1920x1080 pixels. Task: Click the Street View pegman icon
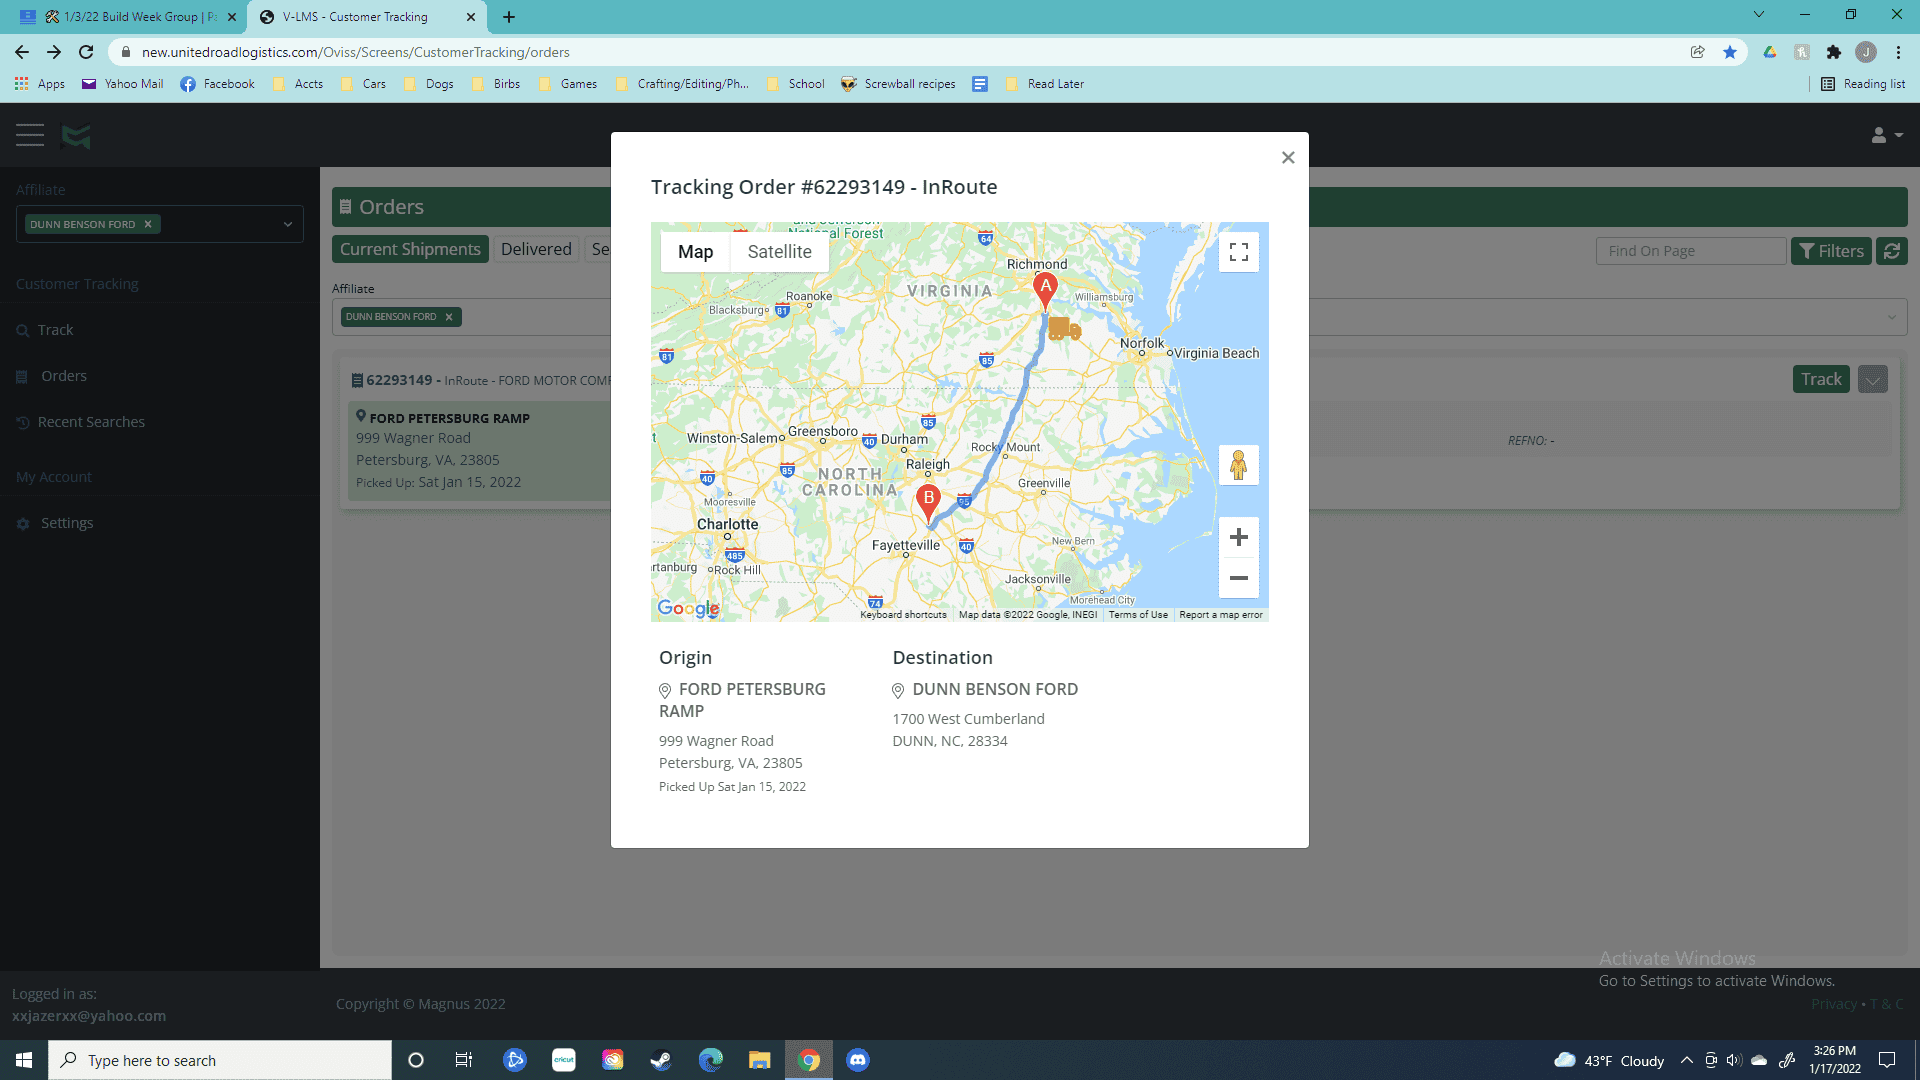(1239, 465)
